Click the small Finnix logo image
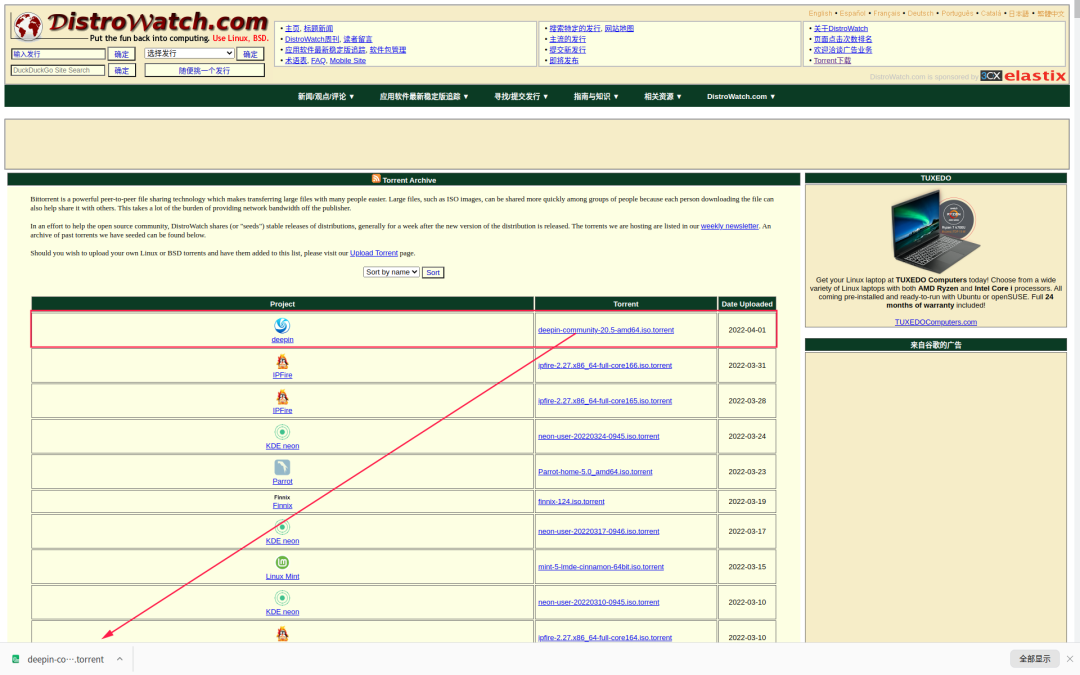Image resolution: width=1080 pixels, height=675 pixels. tap(282, 497)
